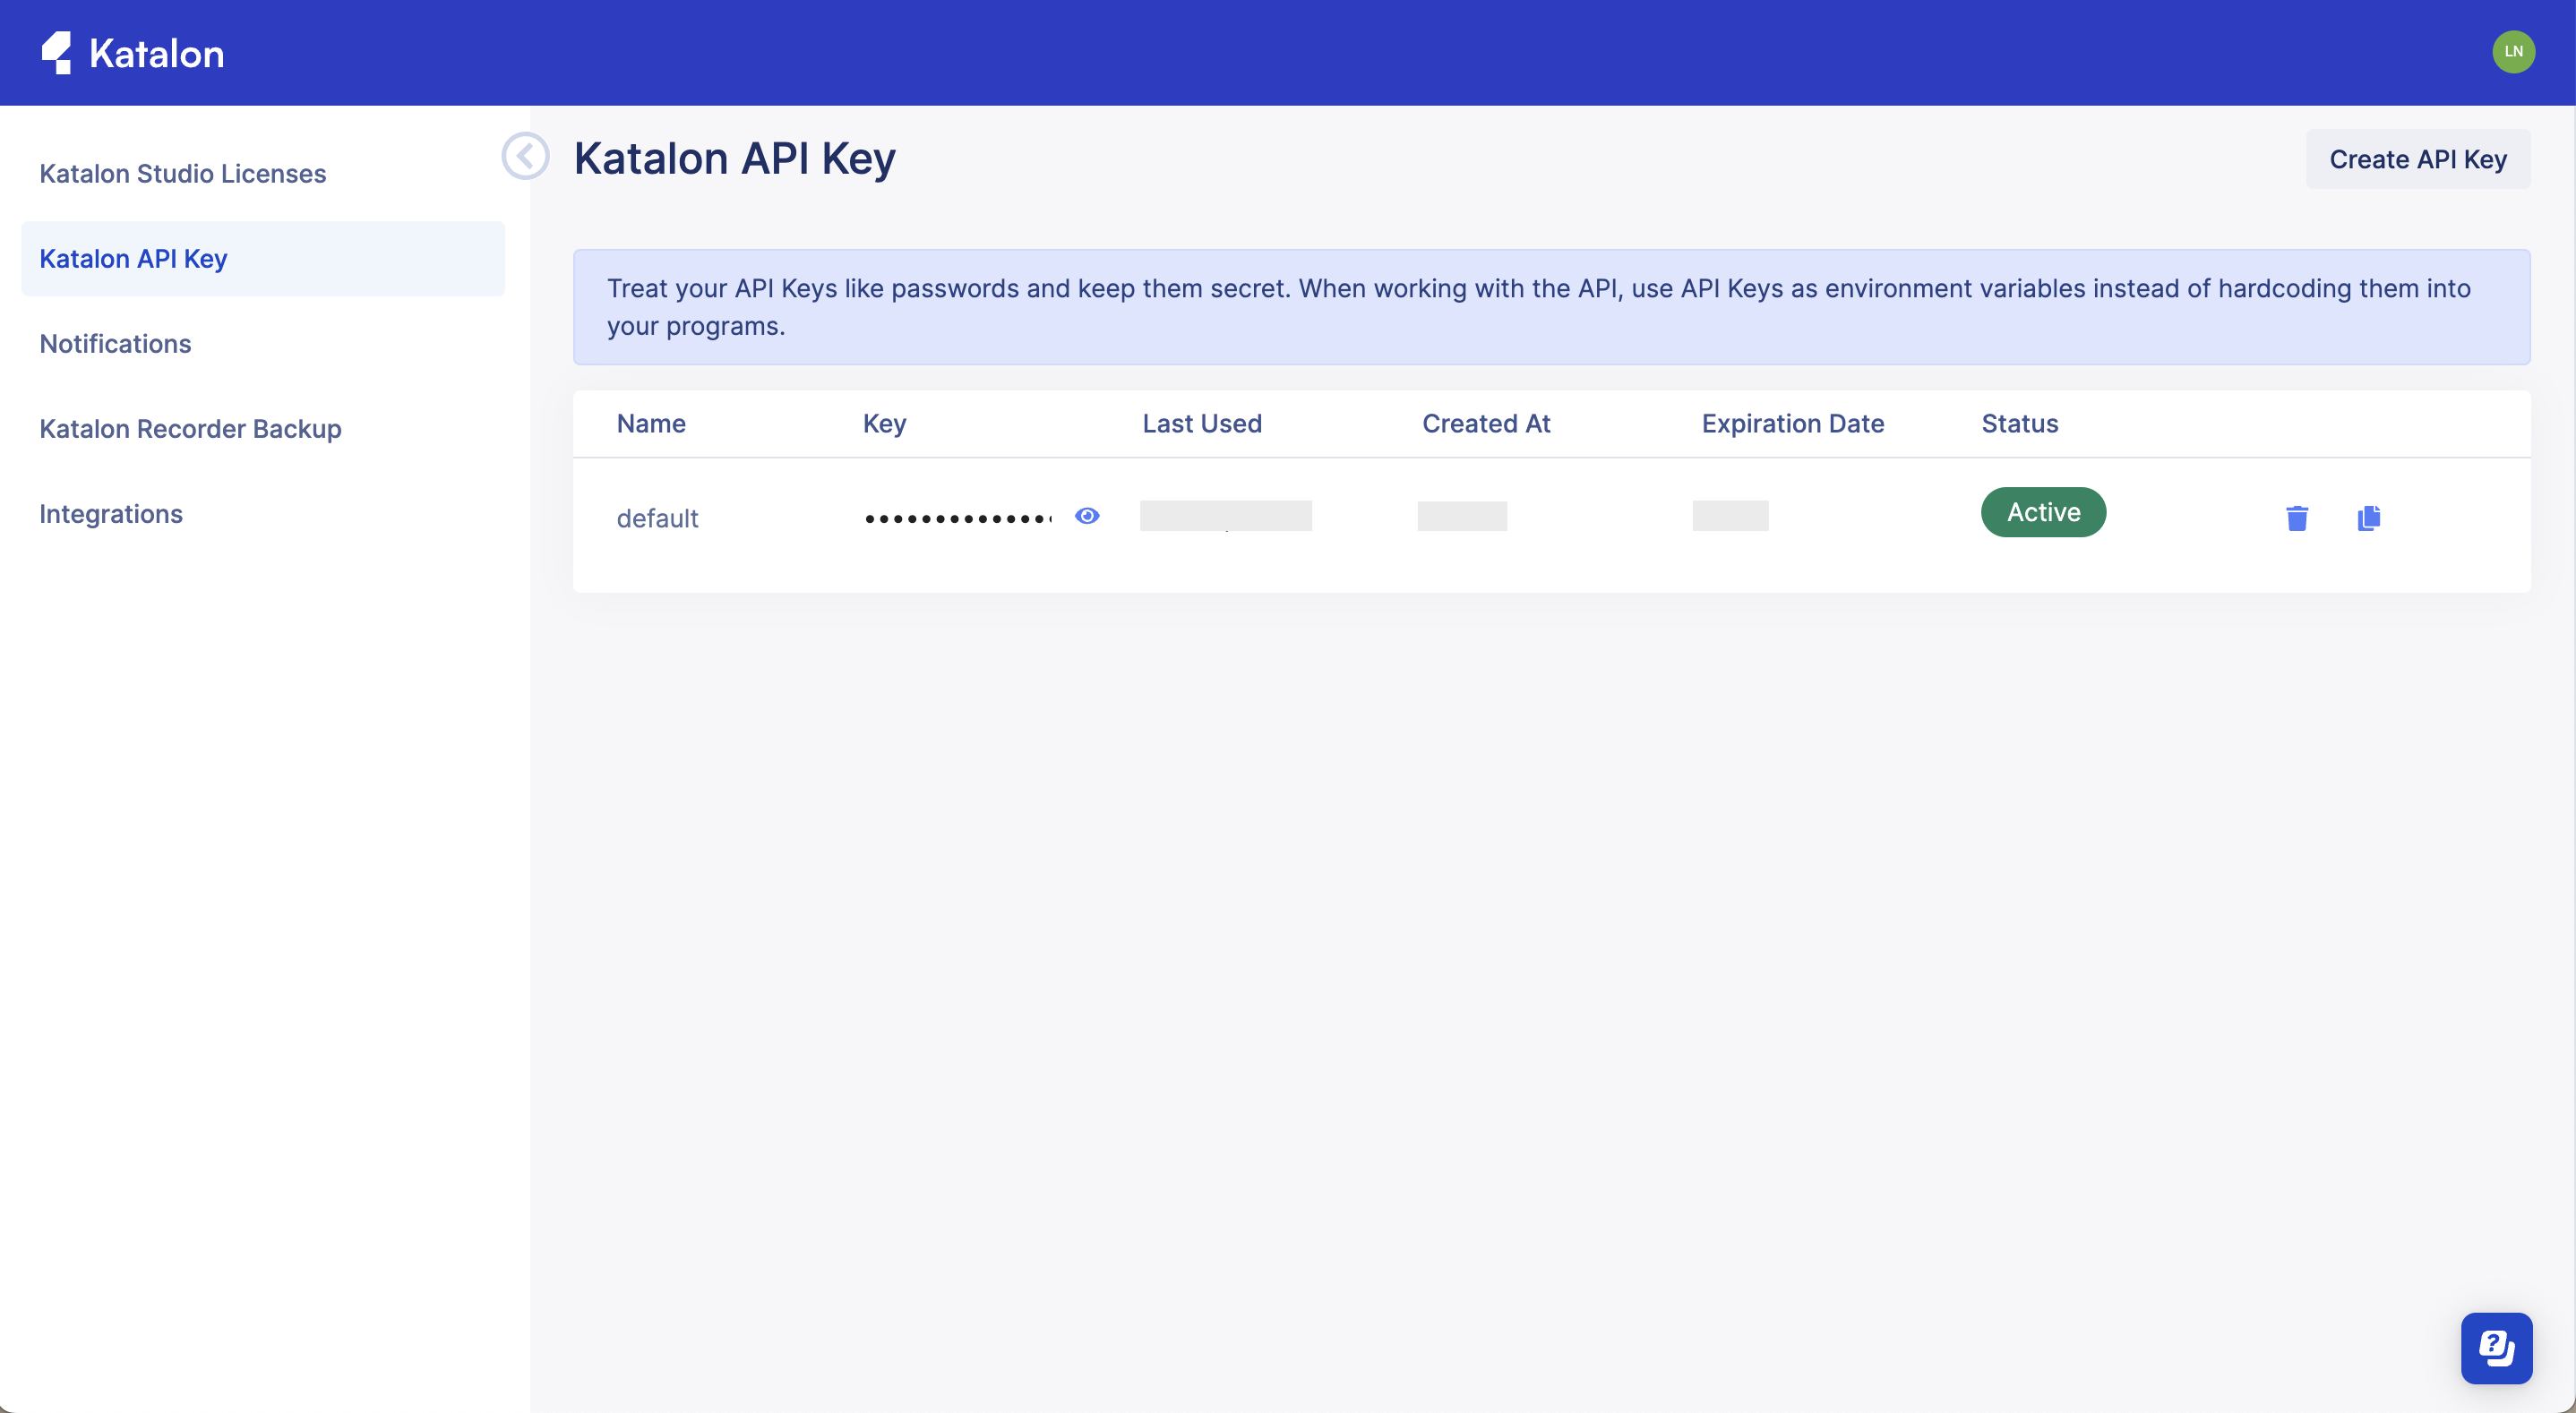Select the highlighted Katalon API Key sidebar entry
Viewport: 2576px width, 1413px height.
coord(133,258)
